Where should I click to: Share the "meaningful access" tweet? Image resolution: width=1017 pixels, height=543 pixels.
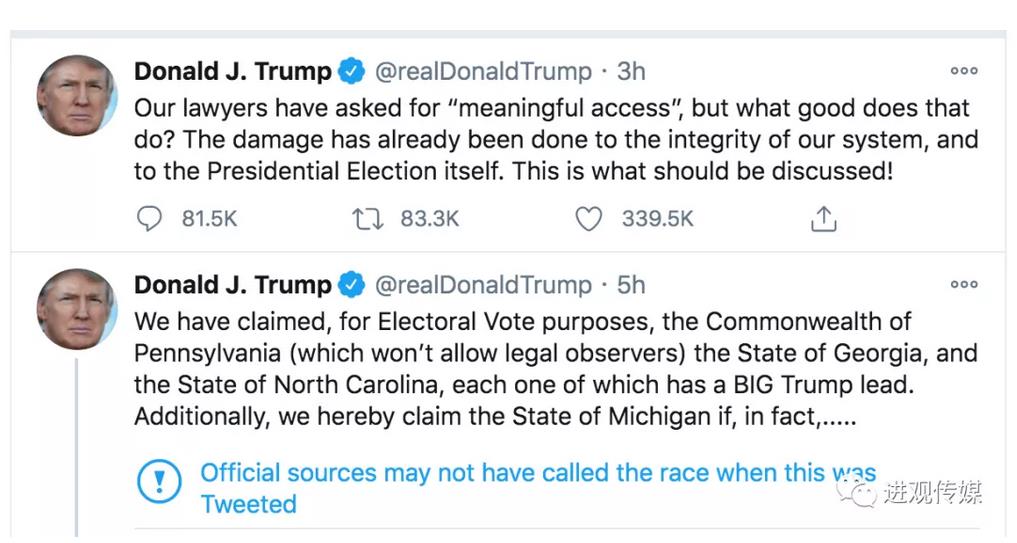click(823, 218)
